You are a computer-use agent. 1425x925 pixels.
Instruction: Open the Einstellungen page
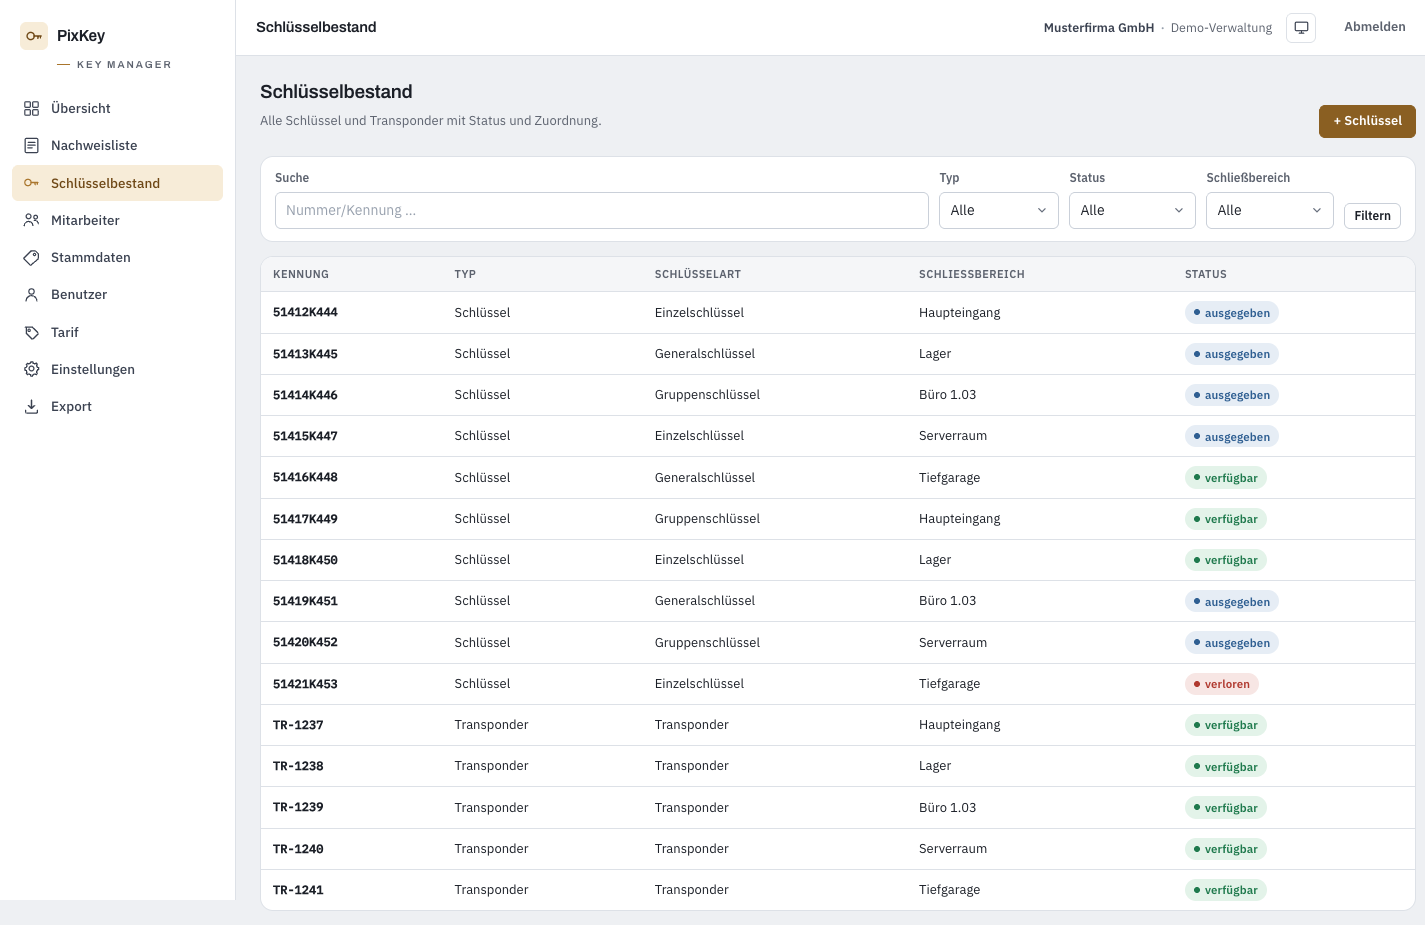(117, 369)
